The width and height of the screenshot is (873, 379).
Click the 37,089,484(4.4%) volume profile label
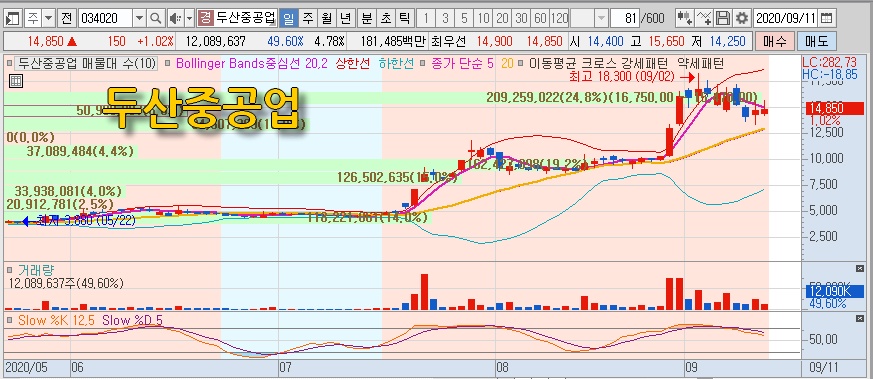pos(81,151)
